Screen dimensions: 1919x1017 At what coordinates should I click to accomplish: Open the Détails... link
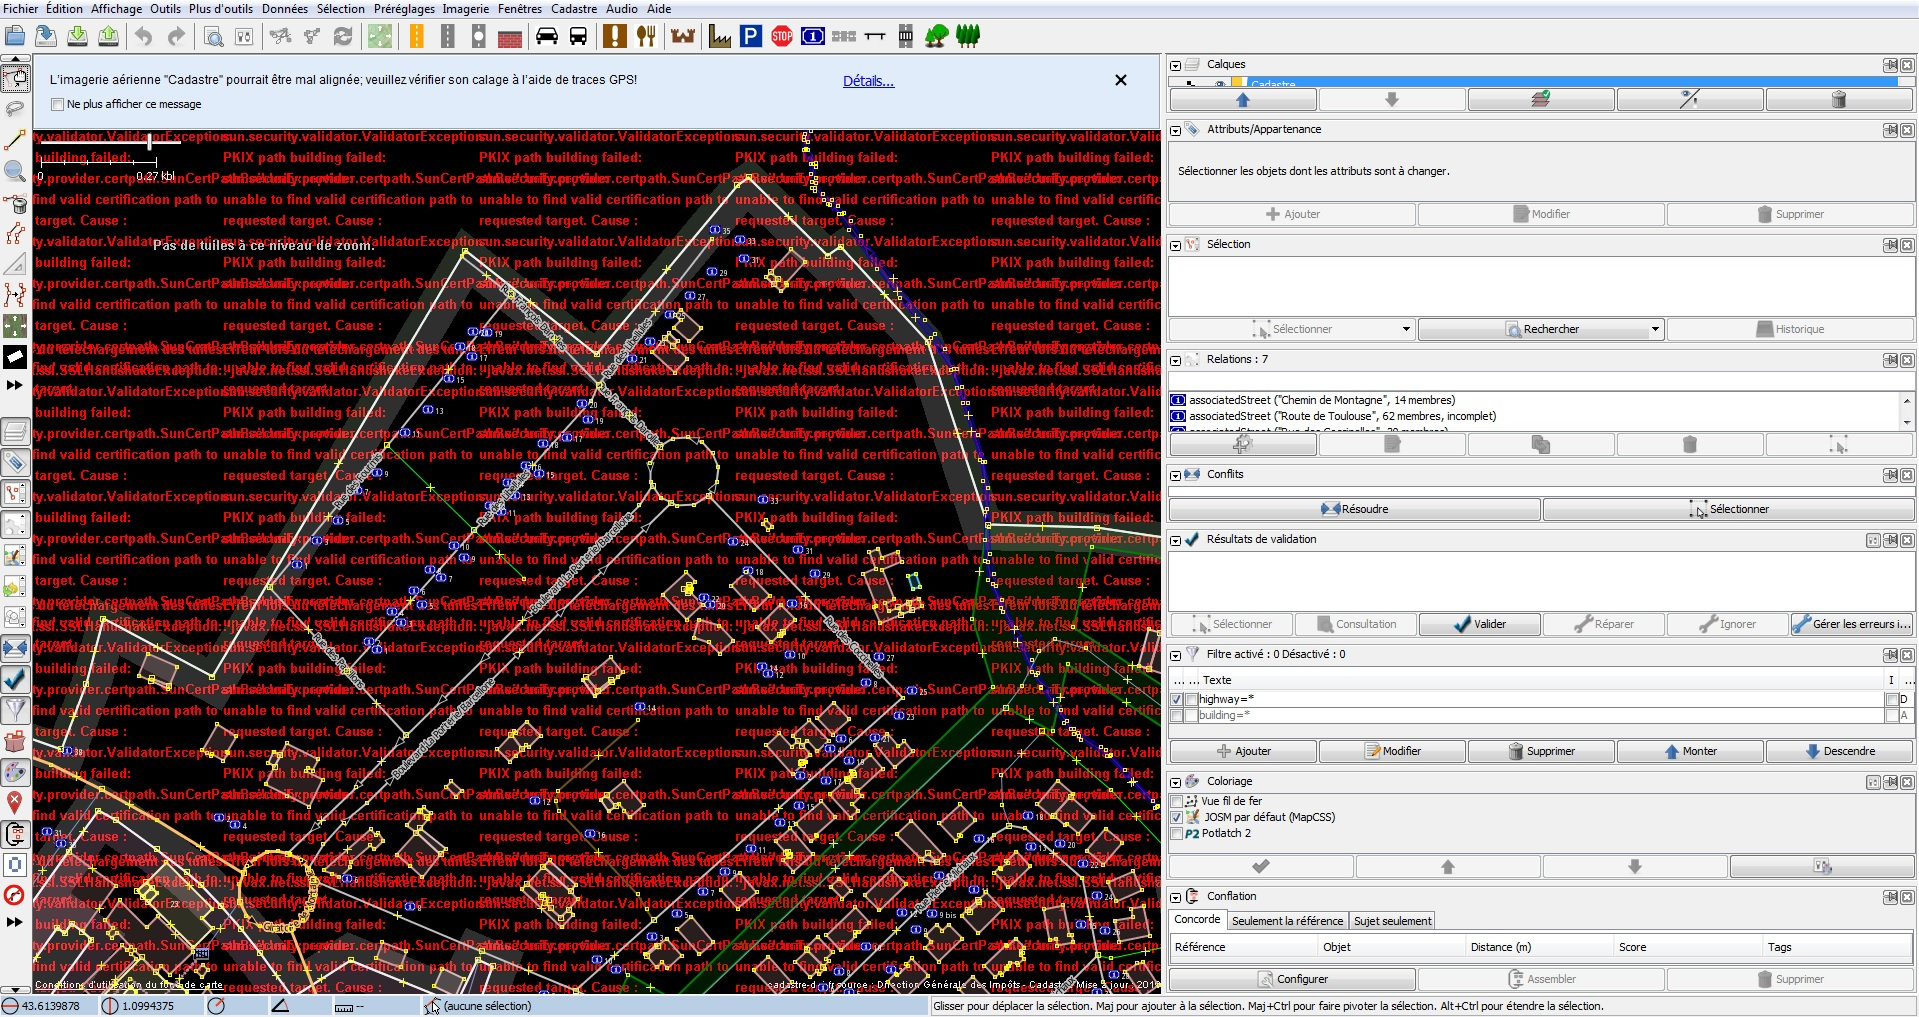point(868,81)
